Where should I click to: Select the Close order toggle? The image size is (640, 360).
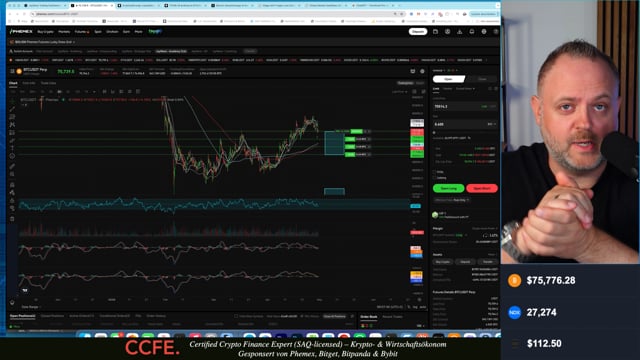point(482,79)
